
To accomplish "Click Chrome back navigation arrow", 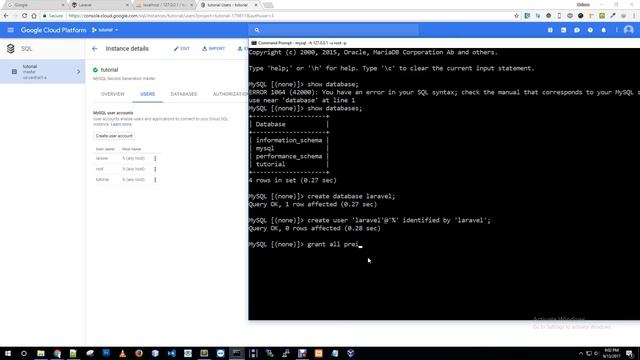I will tap(6, 16).
